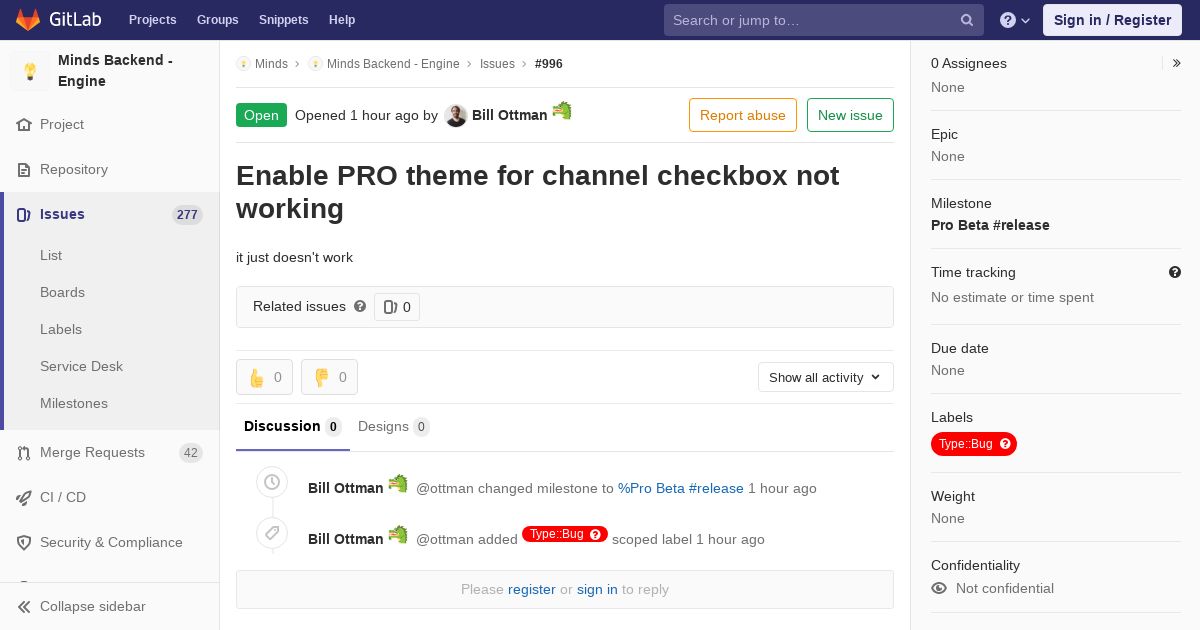This screenshot has height=630, width=1200.
Task: Click the CI / CD rocket icon
Action: click(x=24, y=498)
